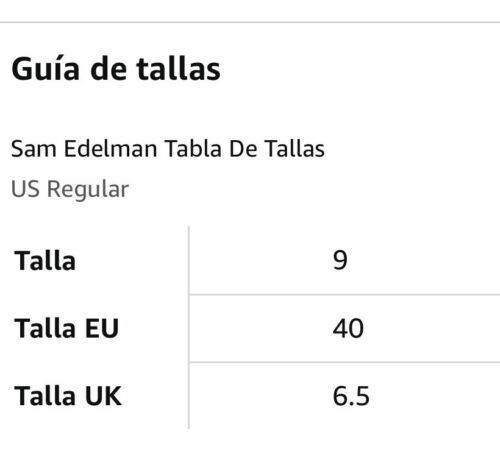Click the UK text in Talla UK
Viewport: 500px width, 457px height.
[x=103, y=396]
